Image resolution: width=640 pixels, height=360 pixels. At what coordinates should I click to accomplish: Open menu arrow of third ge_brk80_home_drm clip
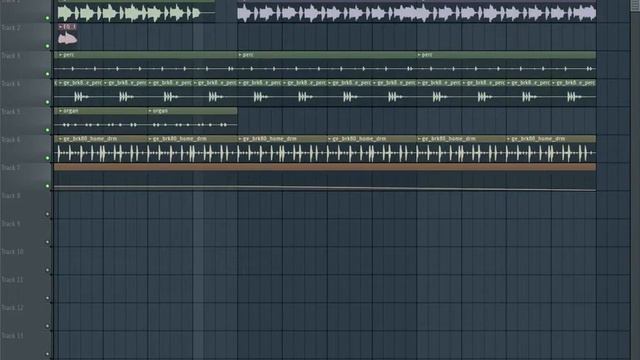coord(240,139)
